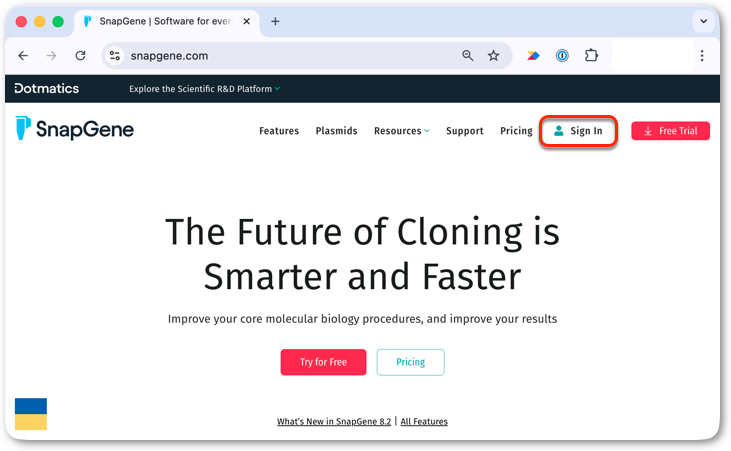Reload the snapgene.com page

81,56
